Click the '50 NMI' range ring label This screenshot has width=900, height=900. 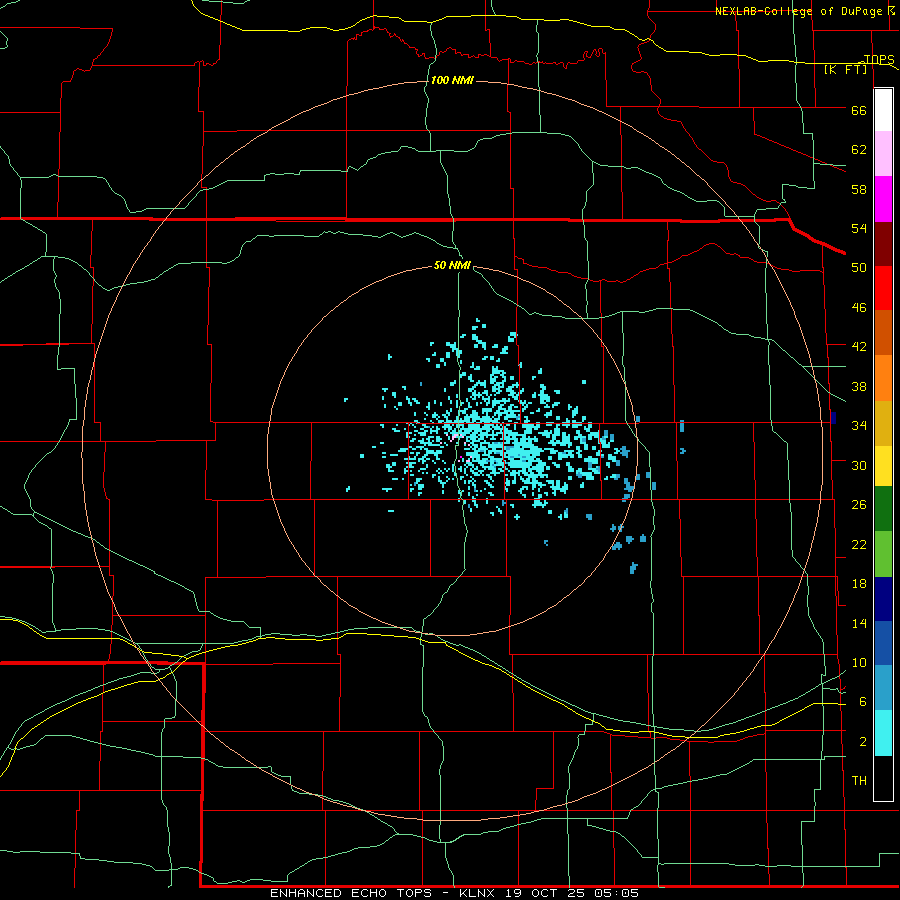coord(452,265)
